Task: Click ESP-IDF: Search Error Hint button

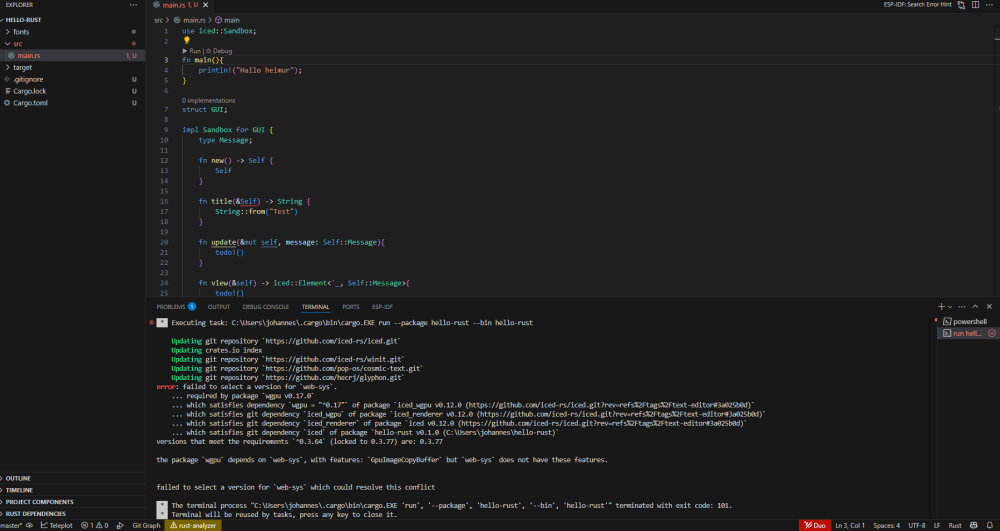Action: tap(917, 4)
